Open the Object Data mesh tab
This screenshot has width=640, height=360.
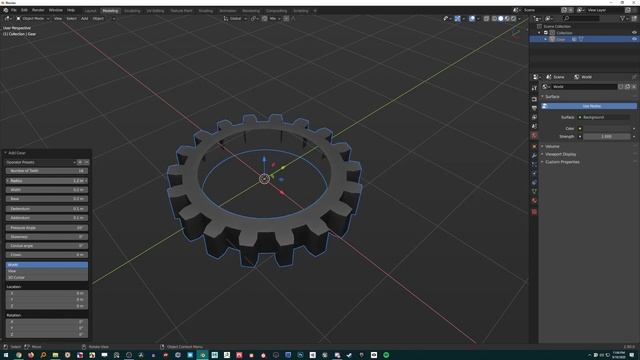[534, 191]
